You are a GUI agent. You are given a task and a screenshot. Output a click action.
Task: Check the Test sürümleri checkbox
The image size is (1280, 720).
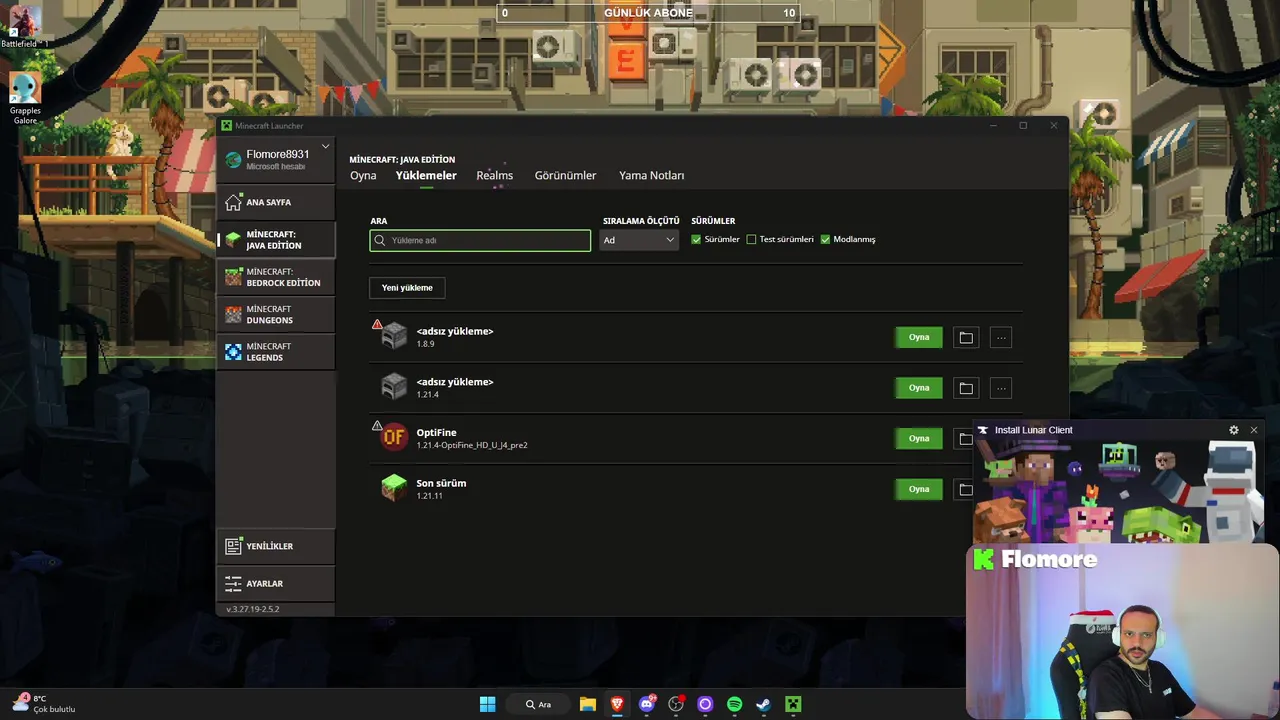point(751,239)
